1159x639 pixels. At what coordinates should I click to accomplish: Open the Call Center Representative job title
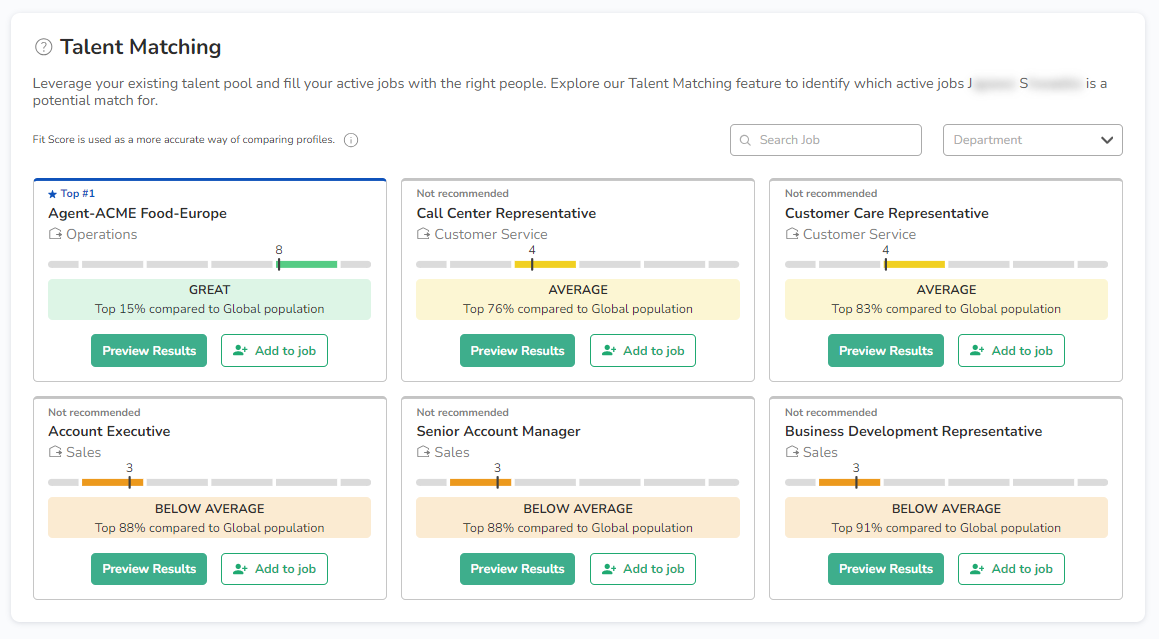(506, 213)
